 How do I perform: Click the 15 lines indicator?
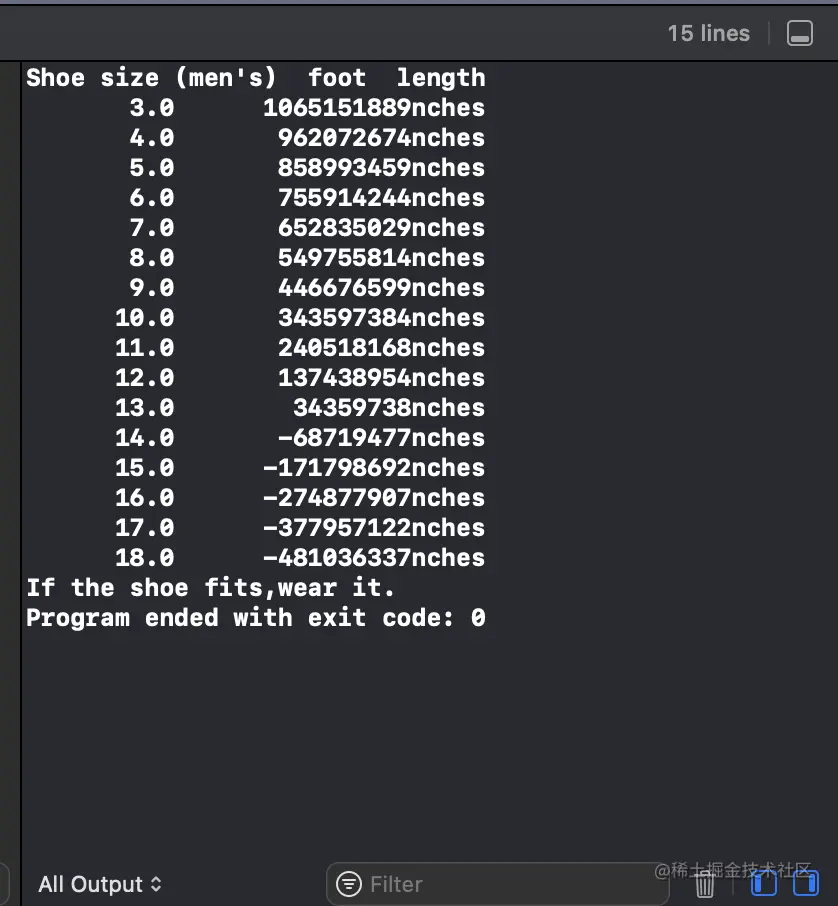pyautogui.click(x=708, y=33)
